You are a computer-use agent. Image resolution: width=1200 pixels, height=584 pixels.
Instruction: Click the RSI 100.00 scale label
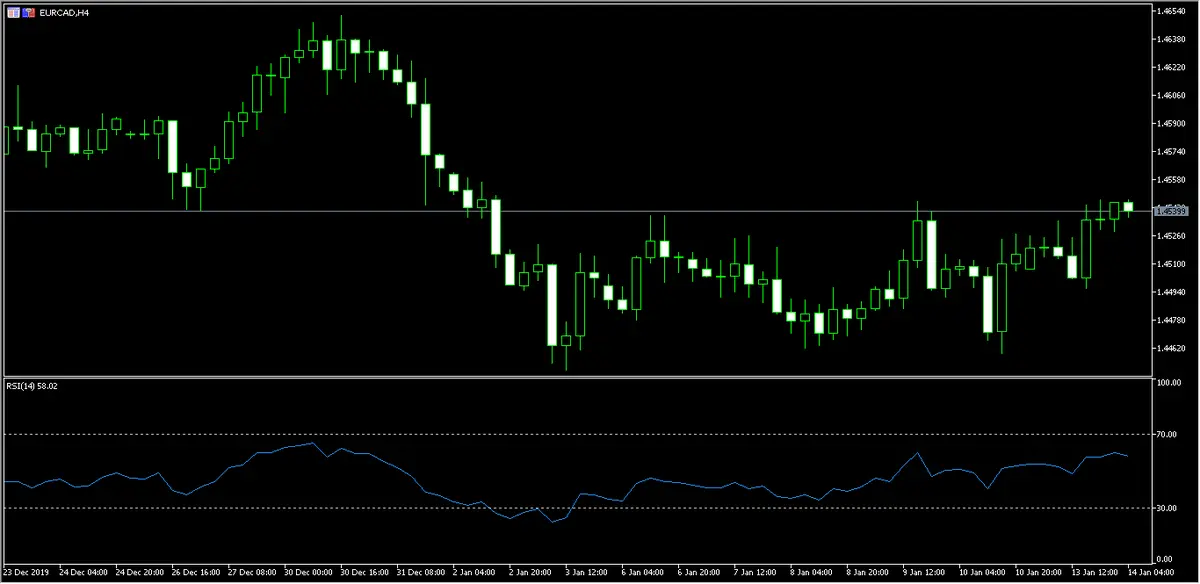1170,383
